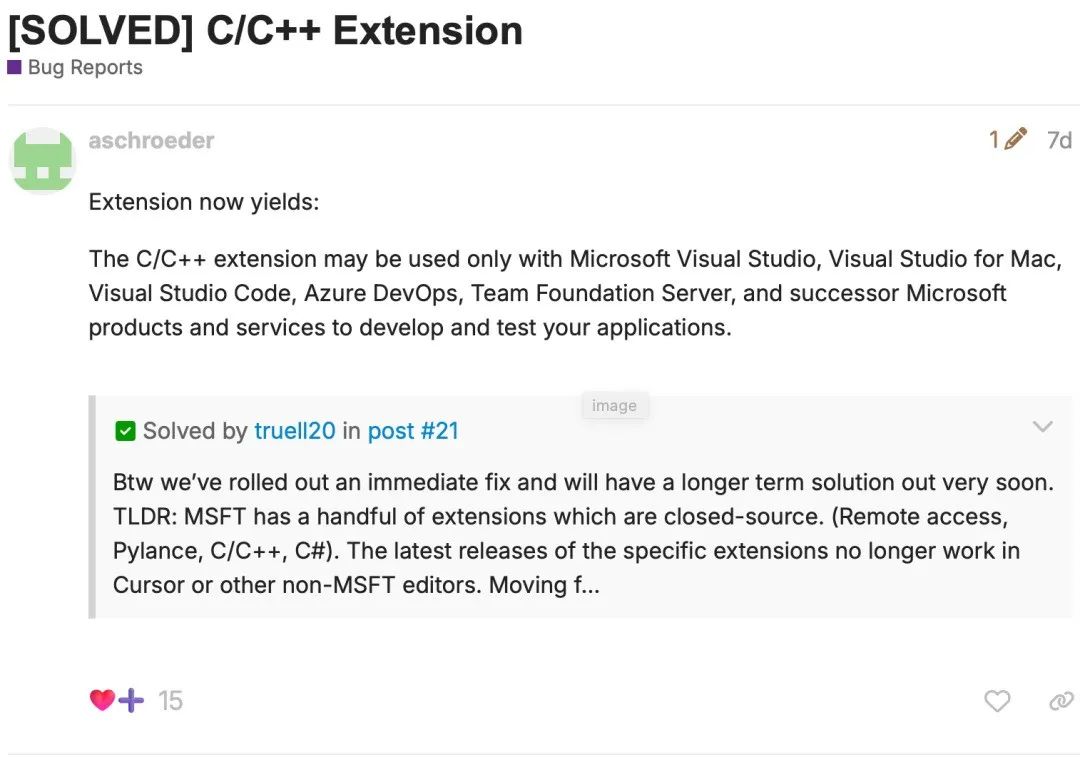
Task: Click the purple Bug Reports category square
Action: click(14, 67)
